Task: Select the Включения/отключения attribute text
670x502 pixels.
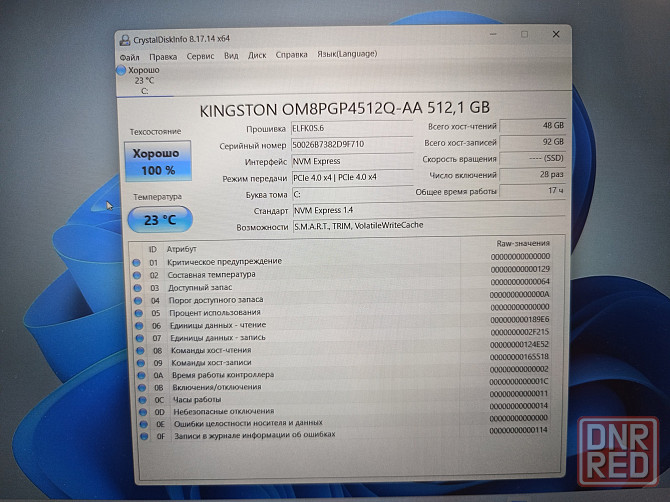Action: pos(217,387)
